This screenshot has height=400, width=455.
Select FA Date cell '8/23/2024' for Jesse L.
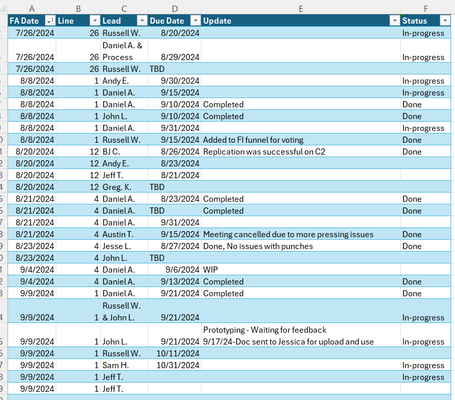(x=32, y=246)
